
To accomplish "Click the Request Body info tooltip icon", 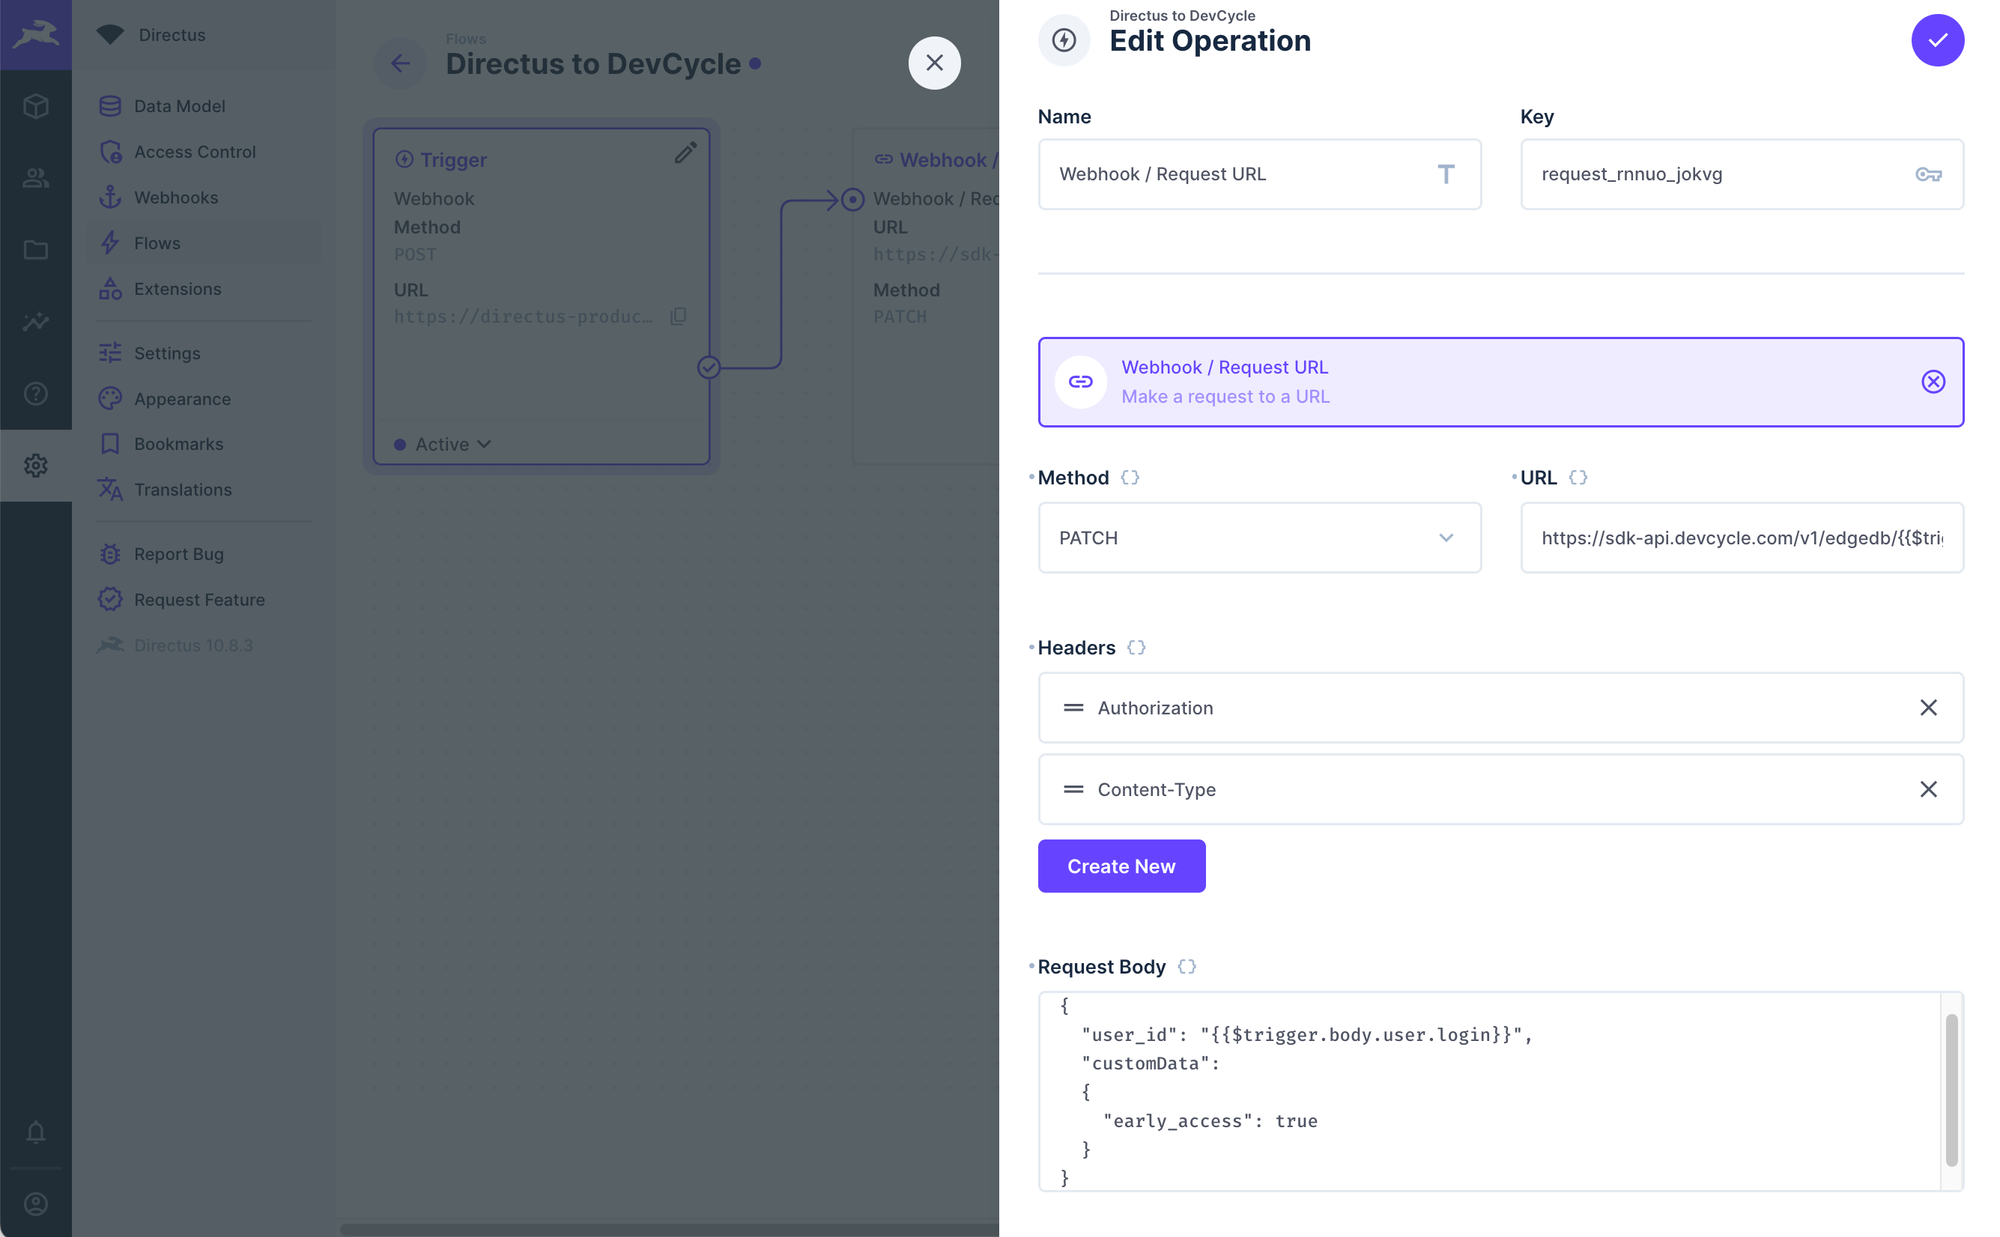I will 1186,967.
